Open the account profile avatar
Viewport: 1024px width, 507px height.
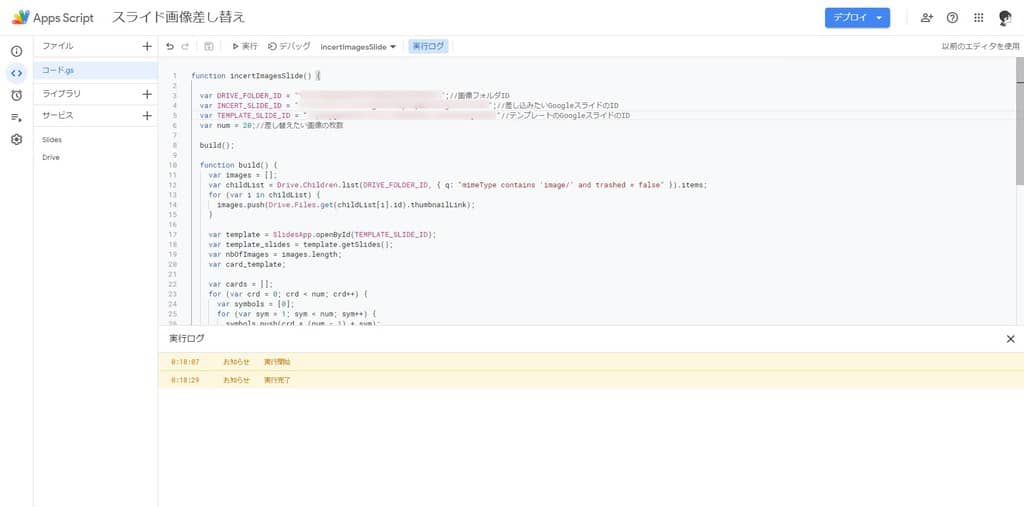pyautogui.click(x=1005, y=18)
